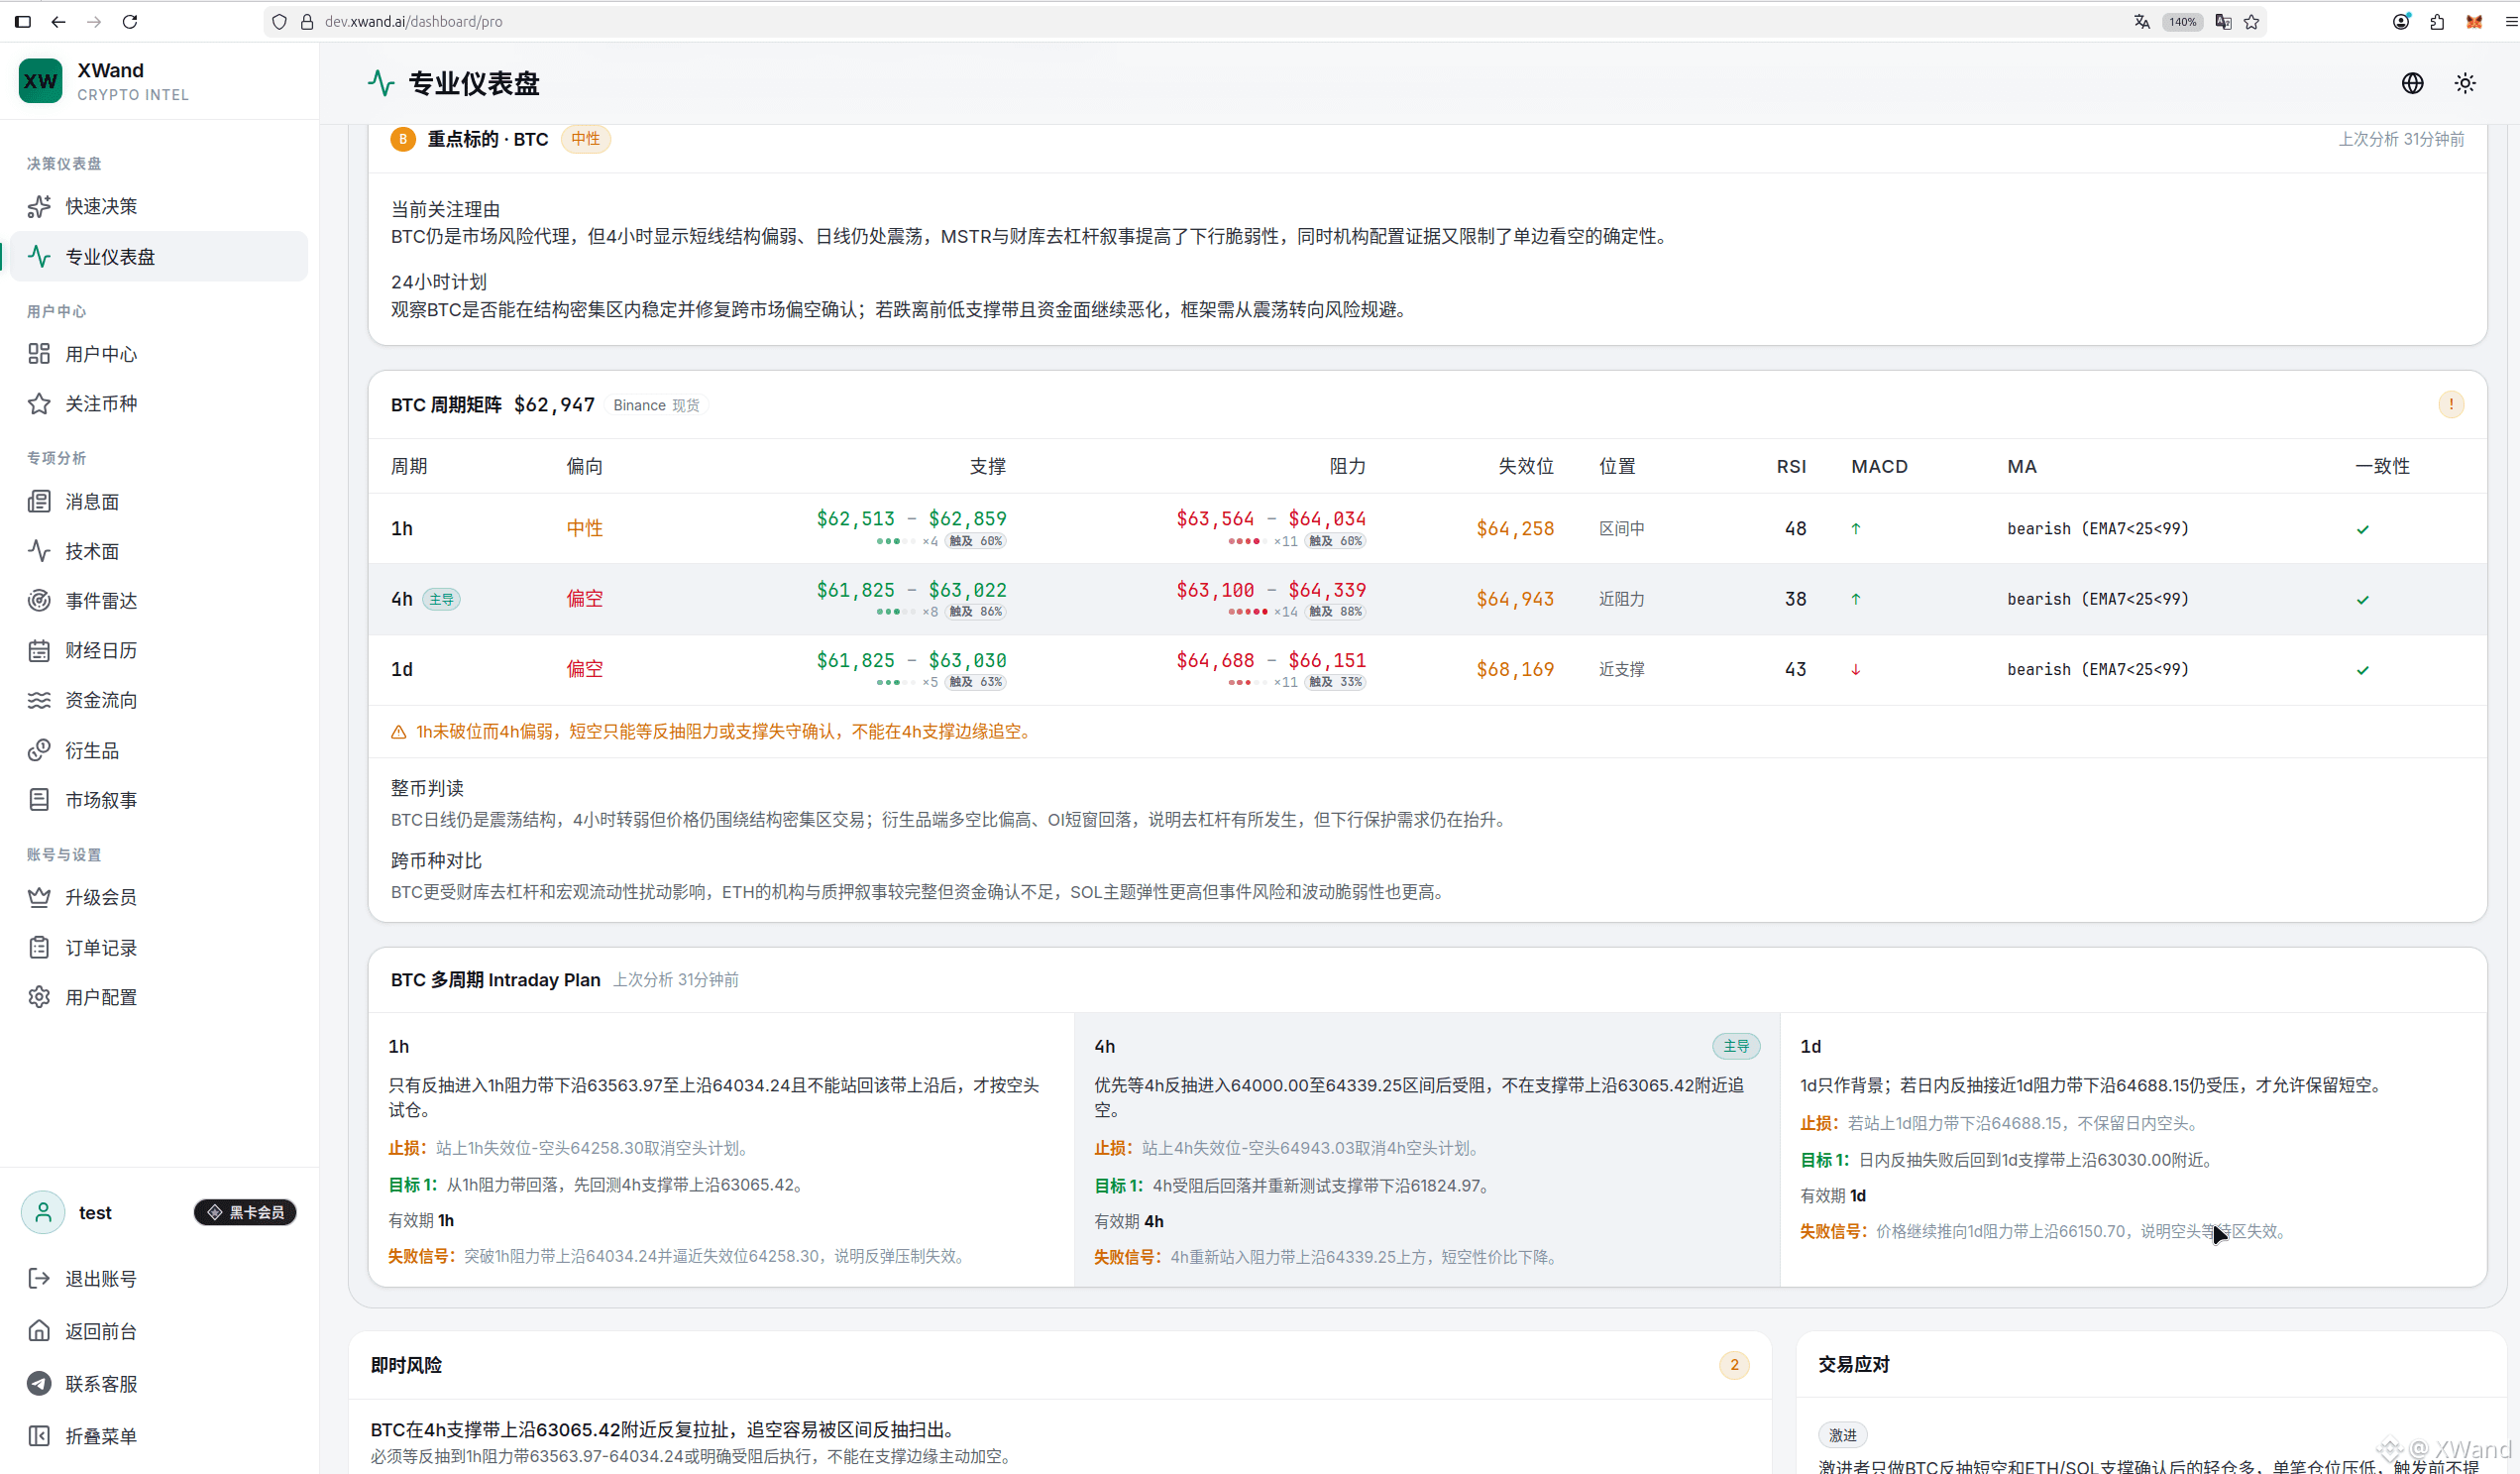
Task: Open the browser extensions icon
Action: tap(2437, 21)
